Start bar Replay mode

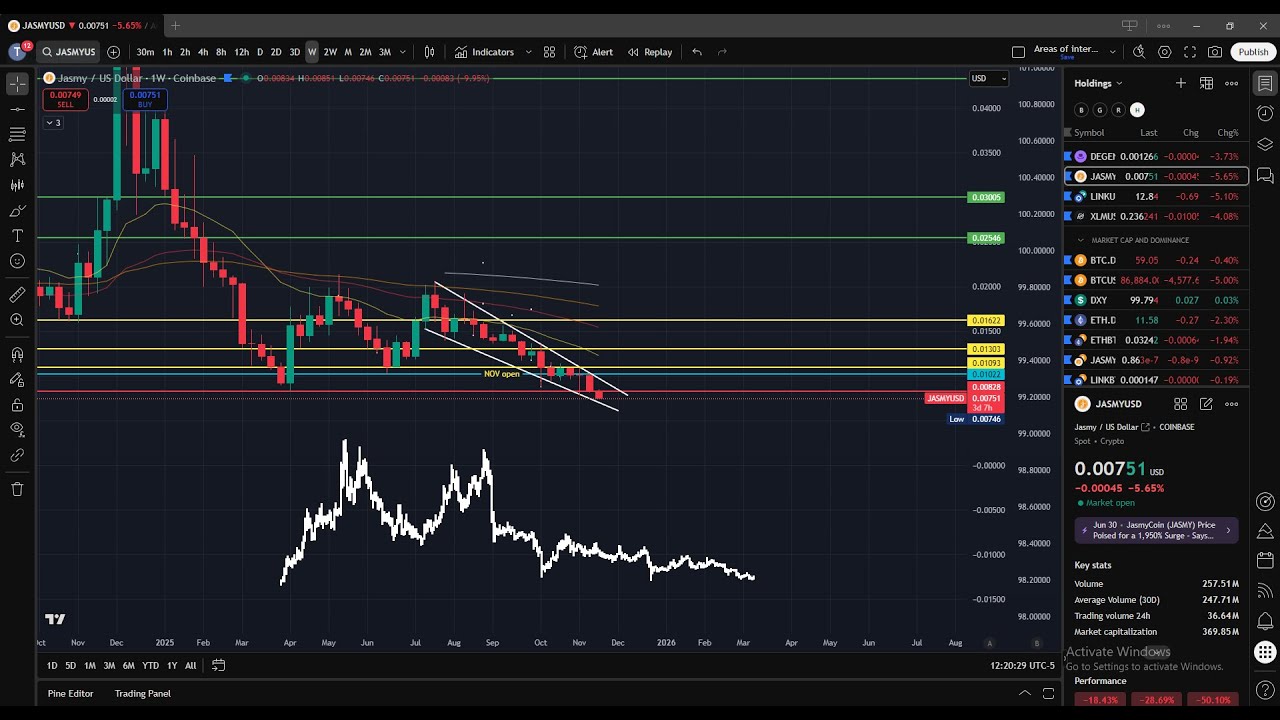649,52
